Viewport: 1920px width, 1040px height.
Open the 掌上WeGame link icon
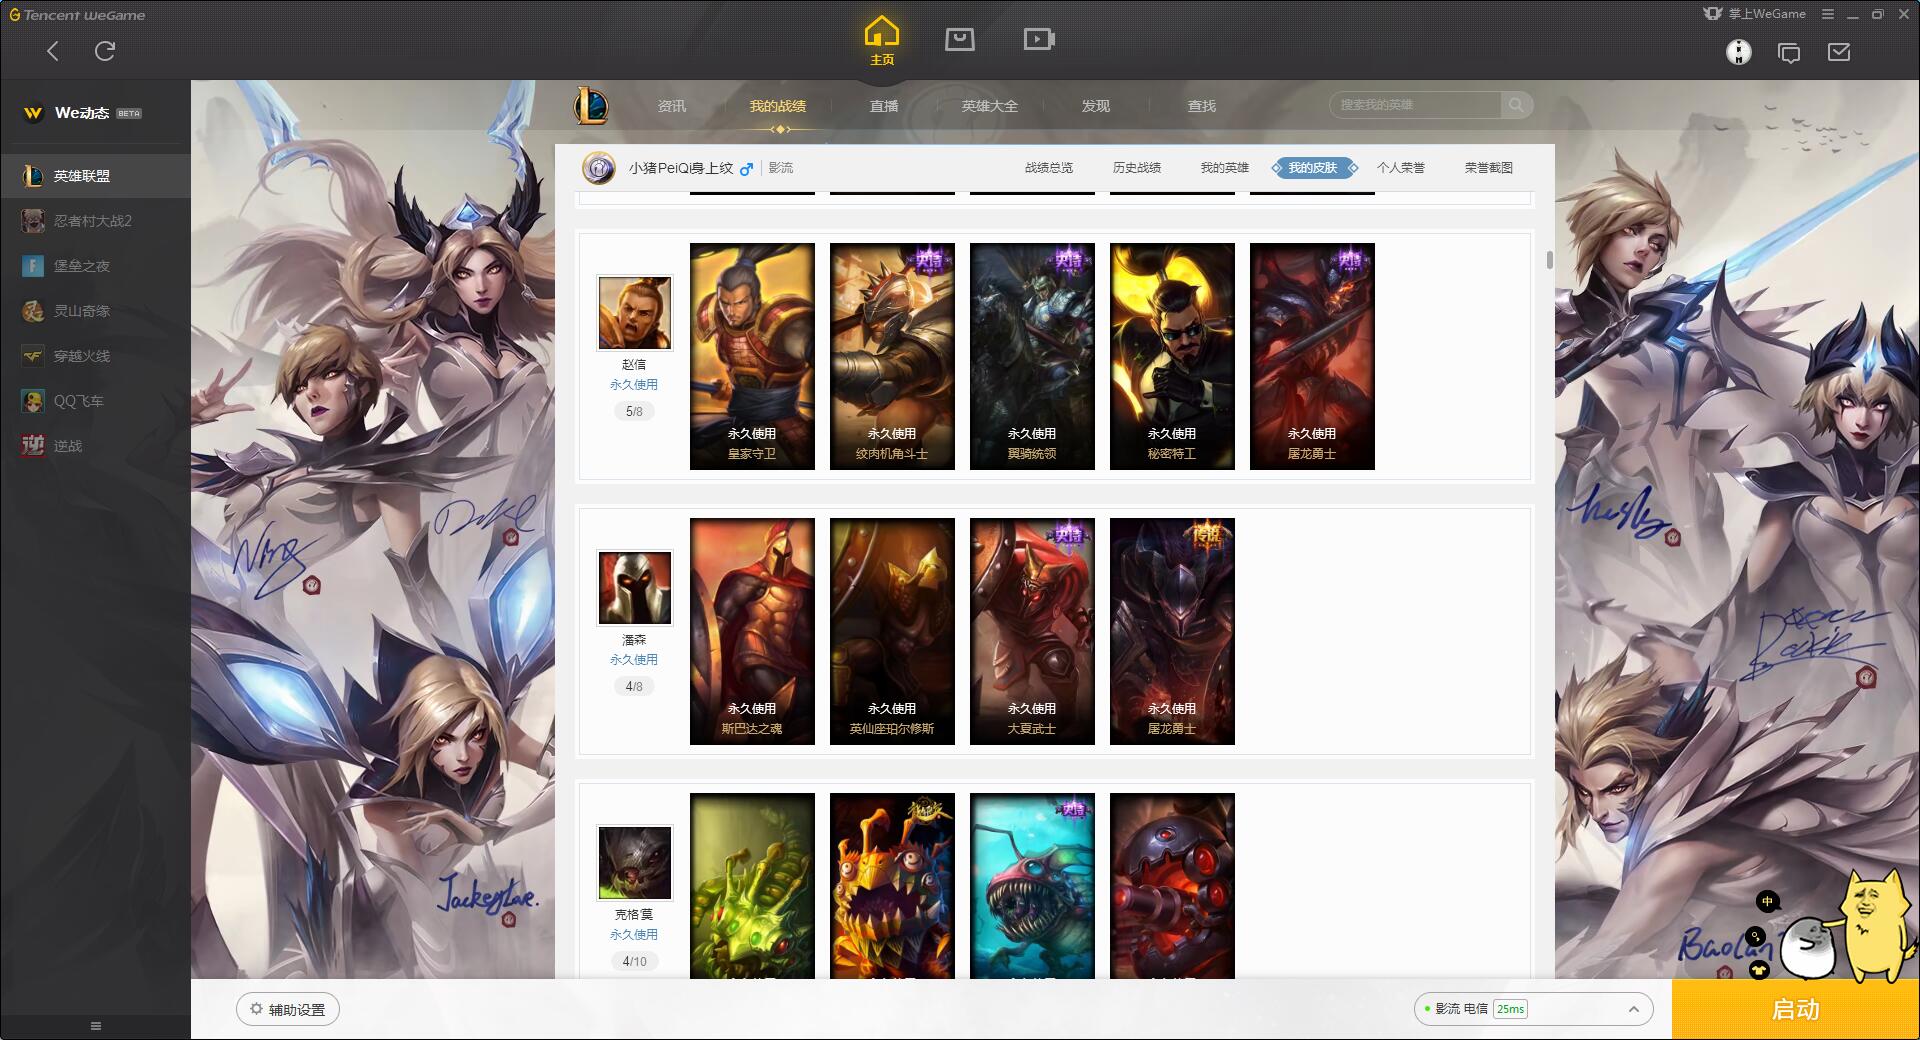(1755, 14)
